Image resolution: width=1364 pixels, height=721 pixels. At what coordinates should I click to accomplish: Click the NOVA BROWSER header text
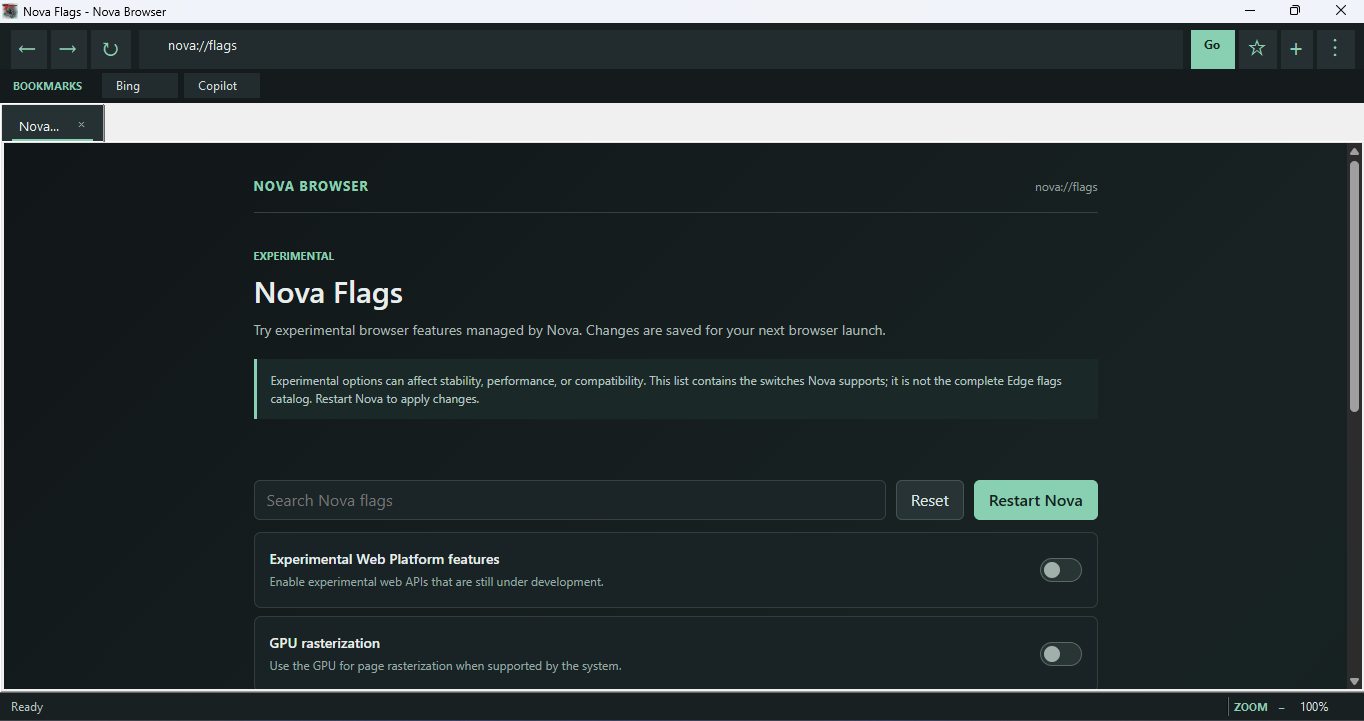pyautogui.click(x=311, y=186)
